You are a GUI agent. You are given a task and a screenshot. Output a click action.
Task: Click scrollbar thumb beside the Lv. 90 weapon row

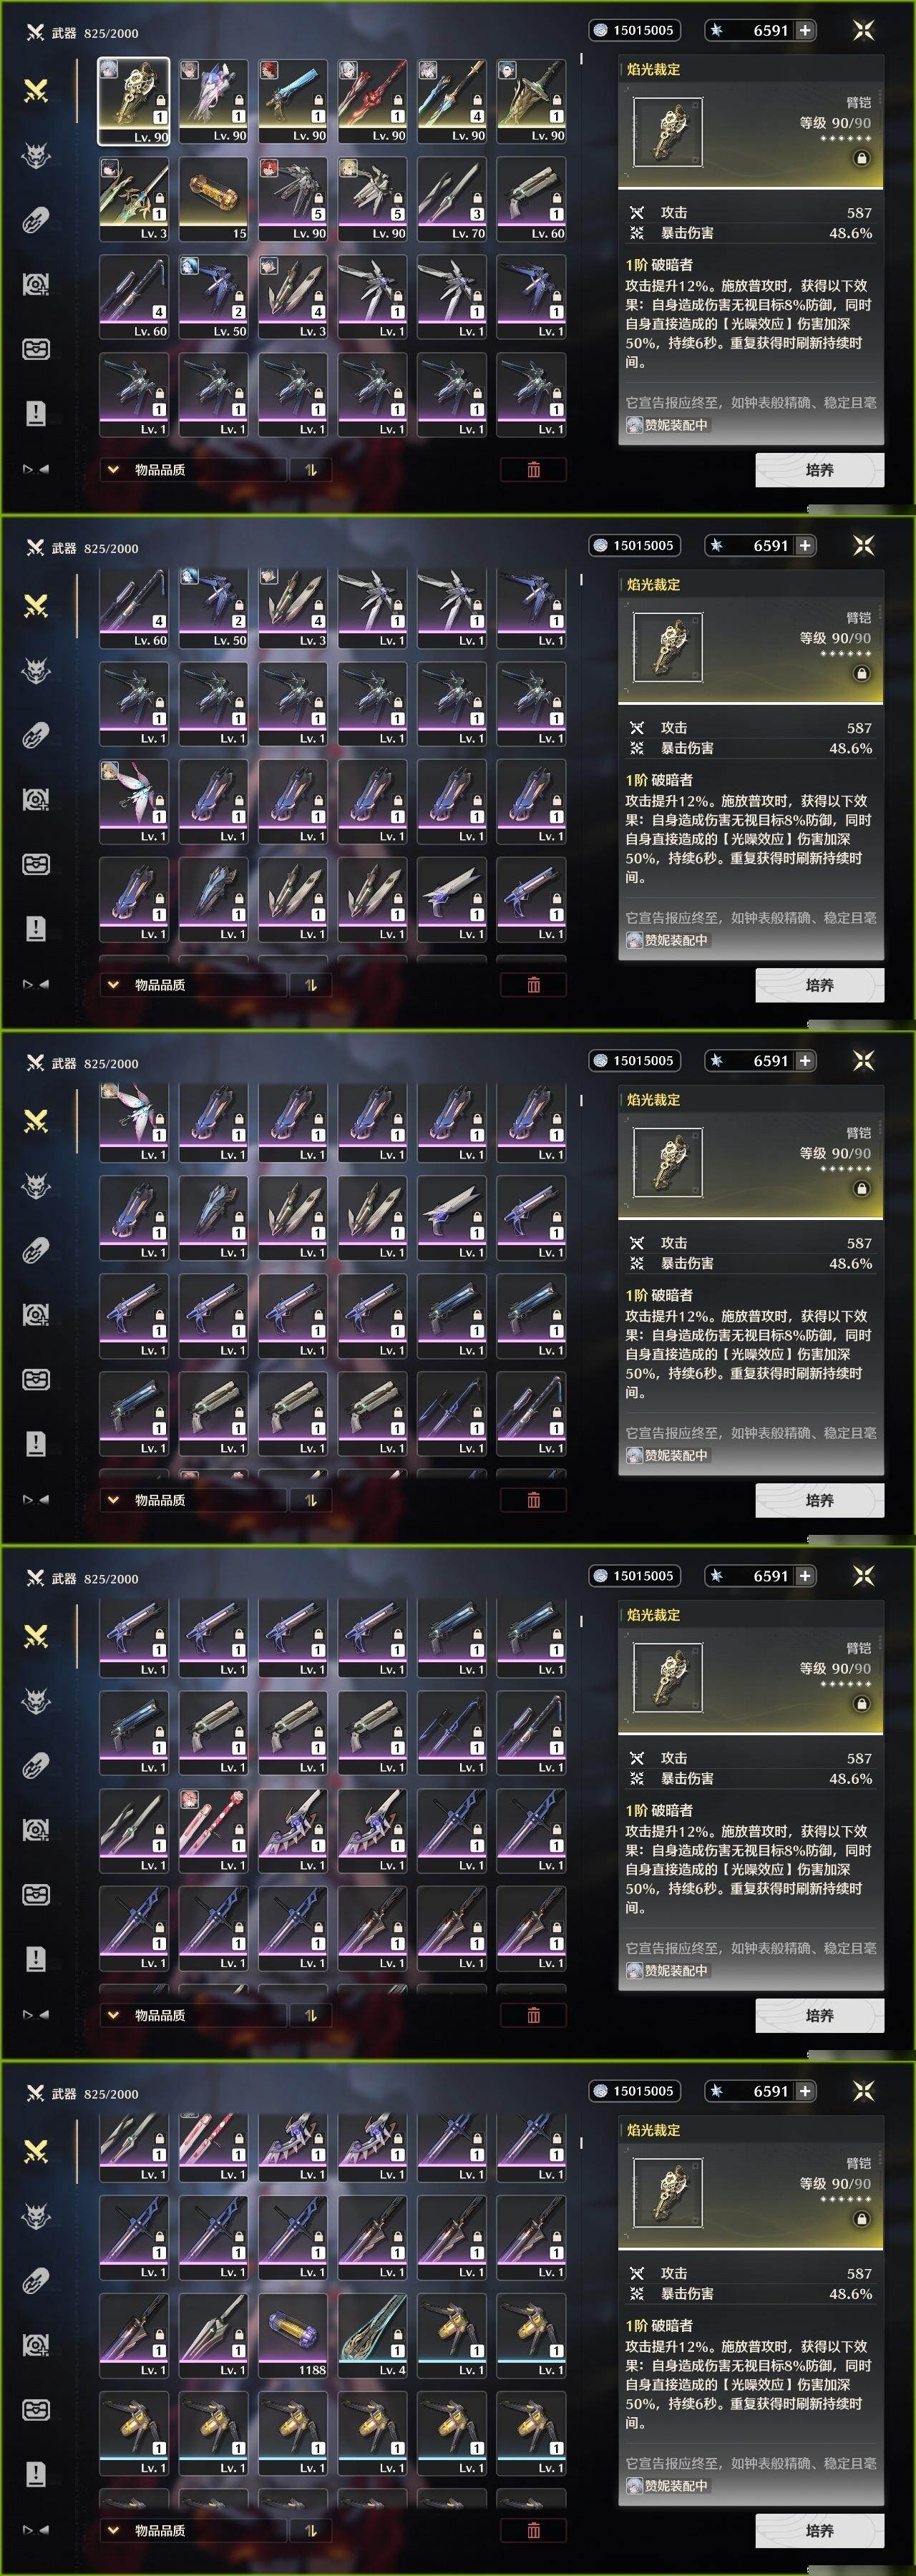(581, 59)
